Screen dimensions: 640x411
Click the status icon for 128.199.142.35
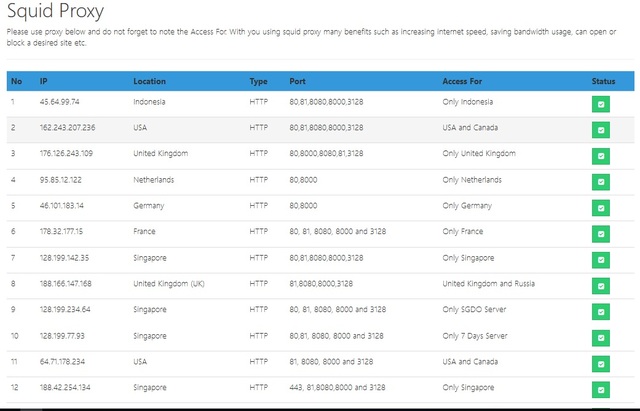pyautogui.click(x=601, y=260)
